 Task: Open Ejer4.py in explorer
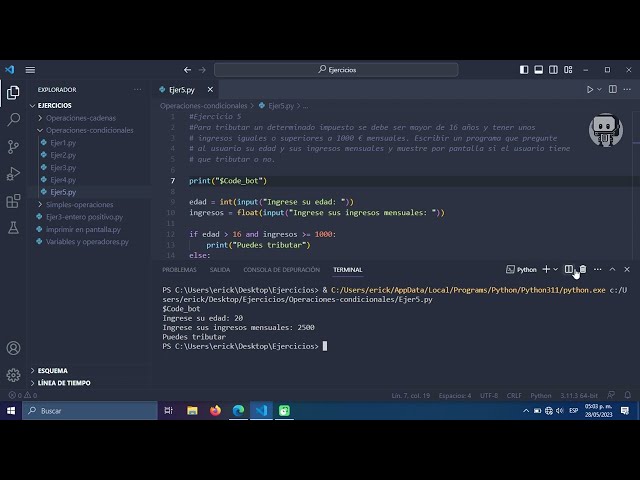click(x=63, y=180)
